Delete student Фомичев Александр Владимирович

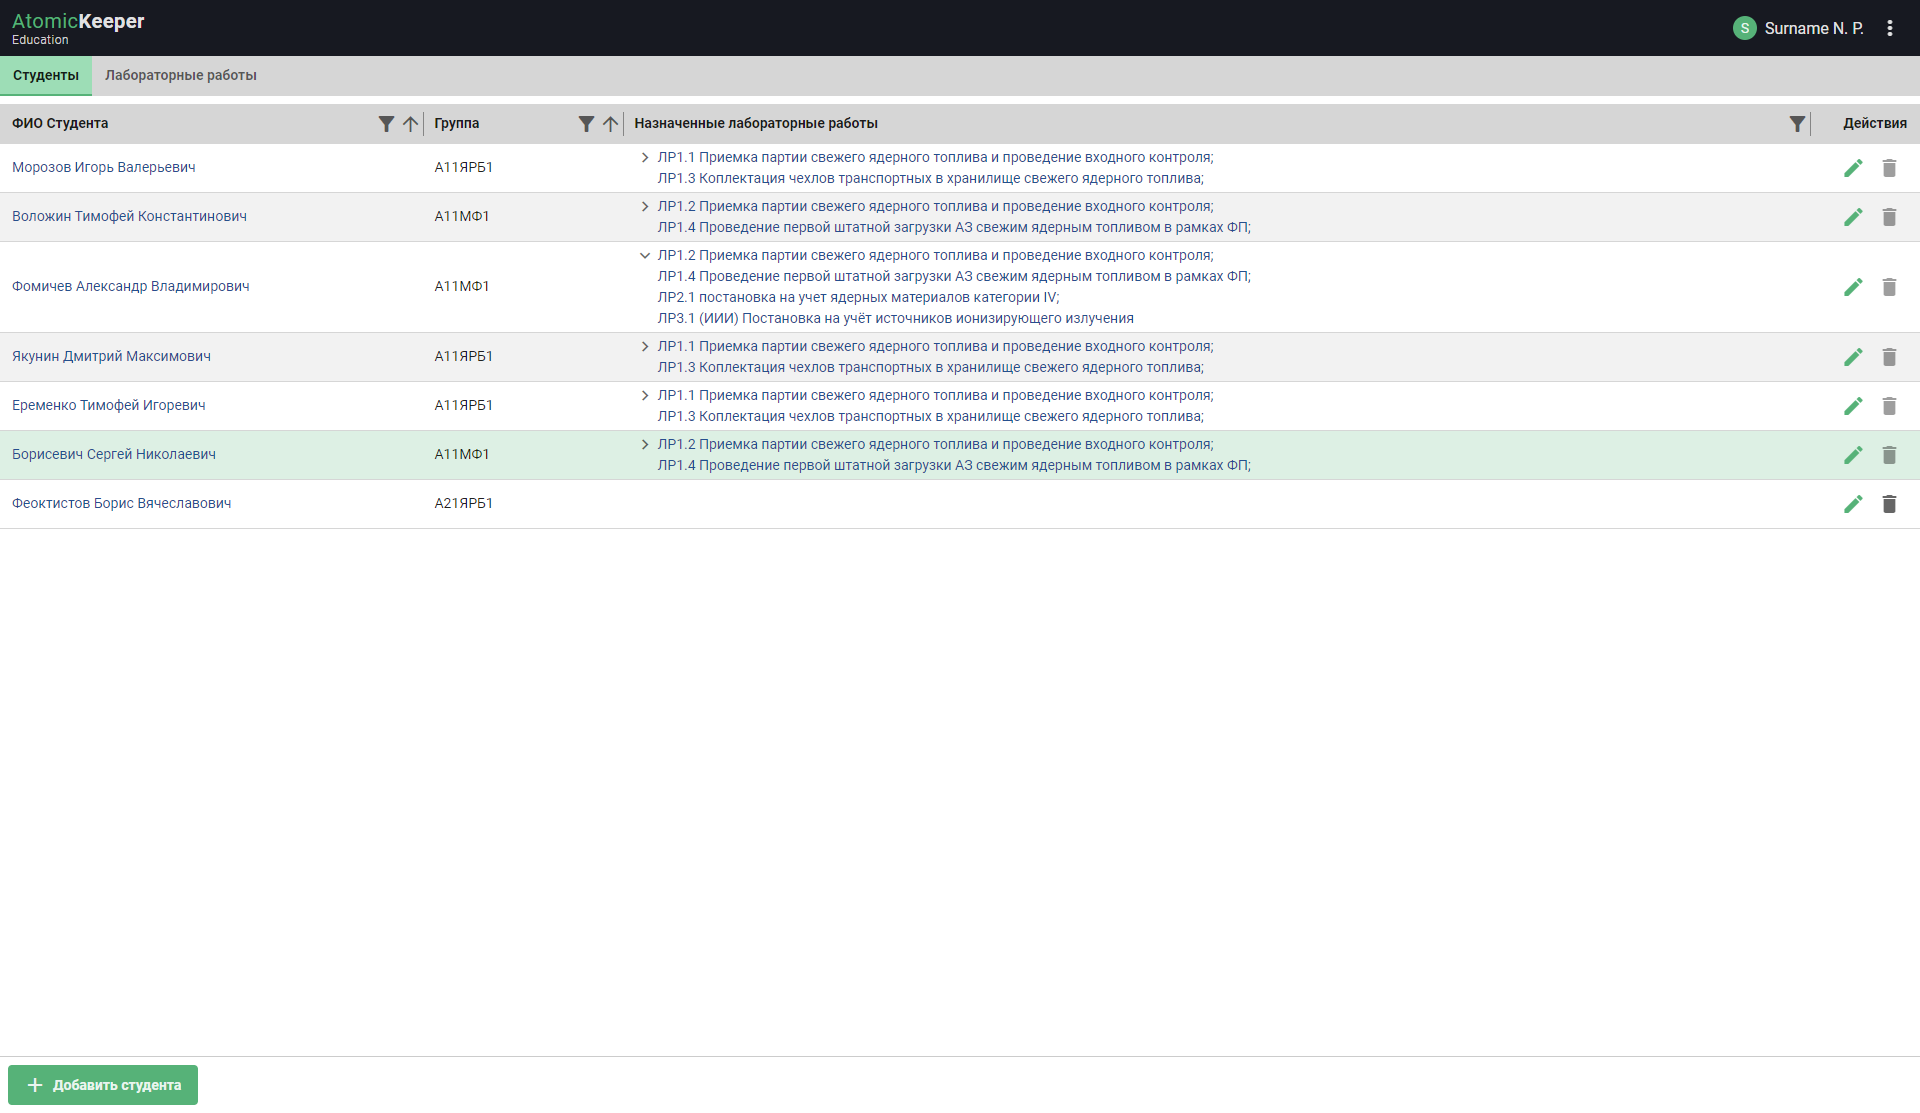[x=1889, y=287]
